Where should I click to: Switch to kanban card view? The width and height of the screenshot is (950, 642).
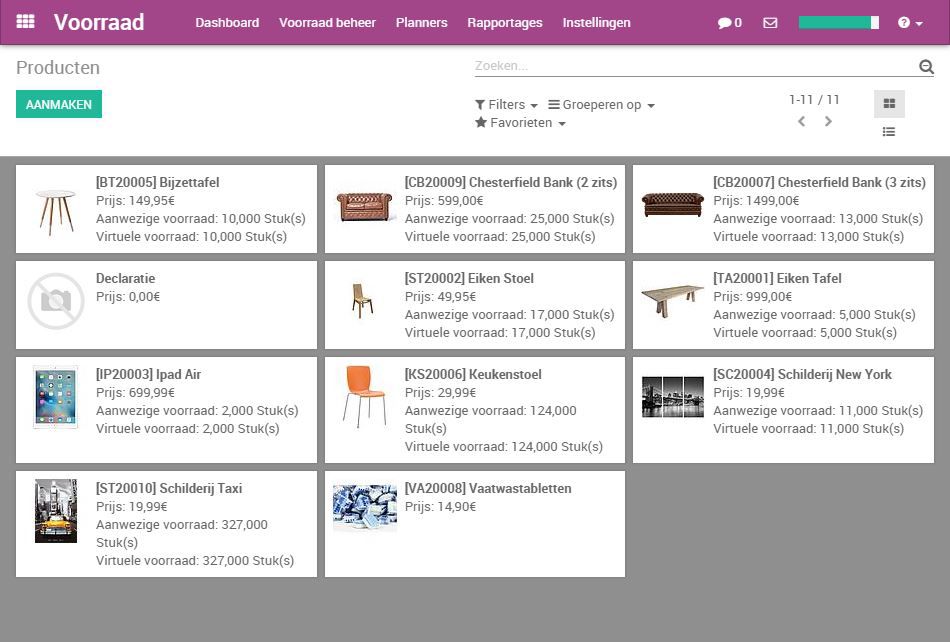pos(888,103)
